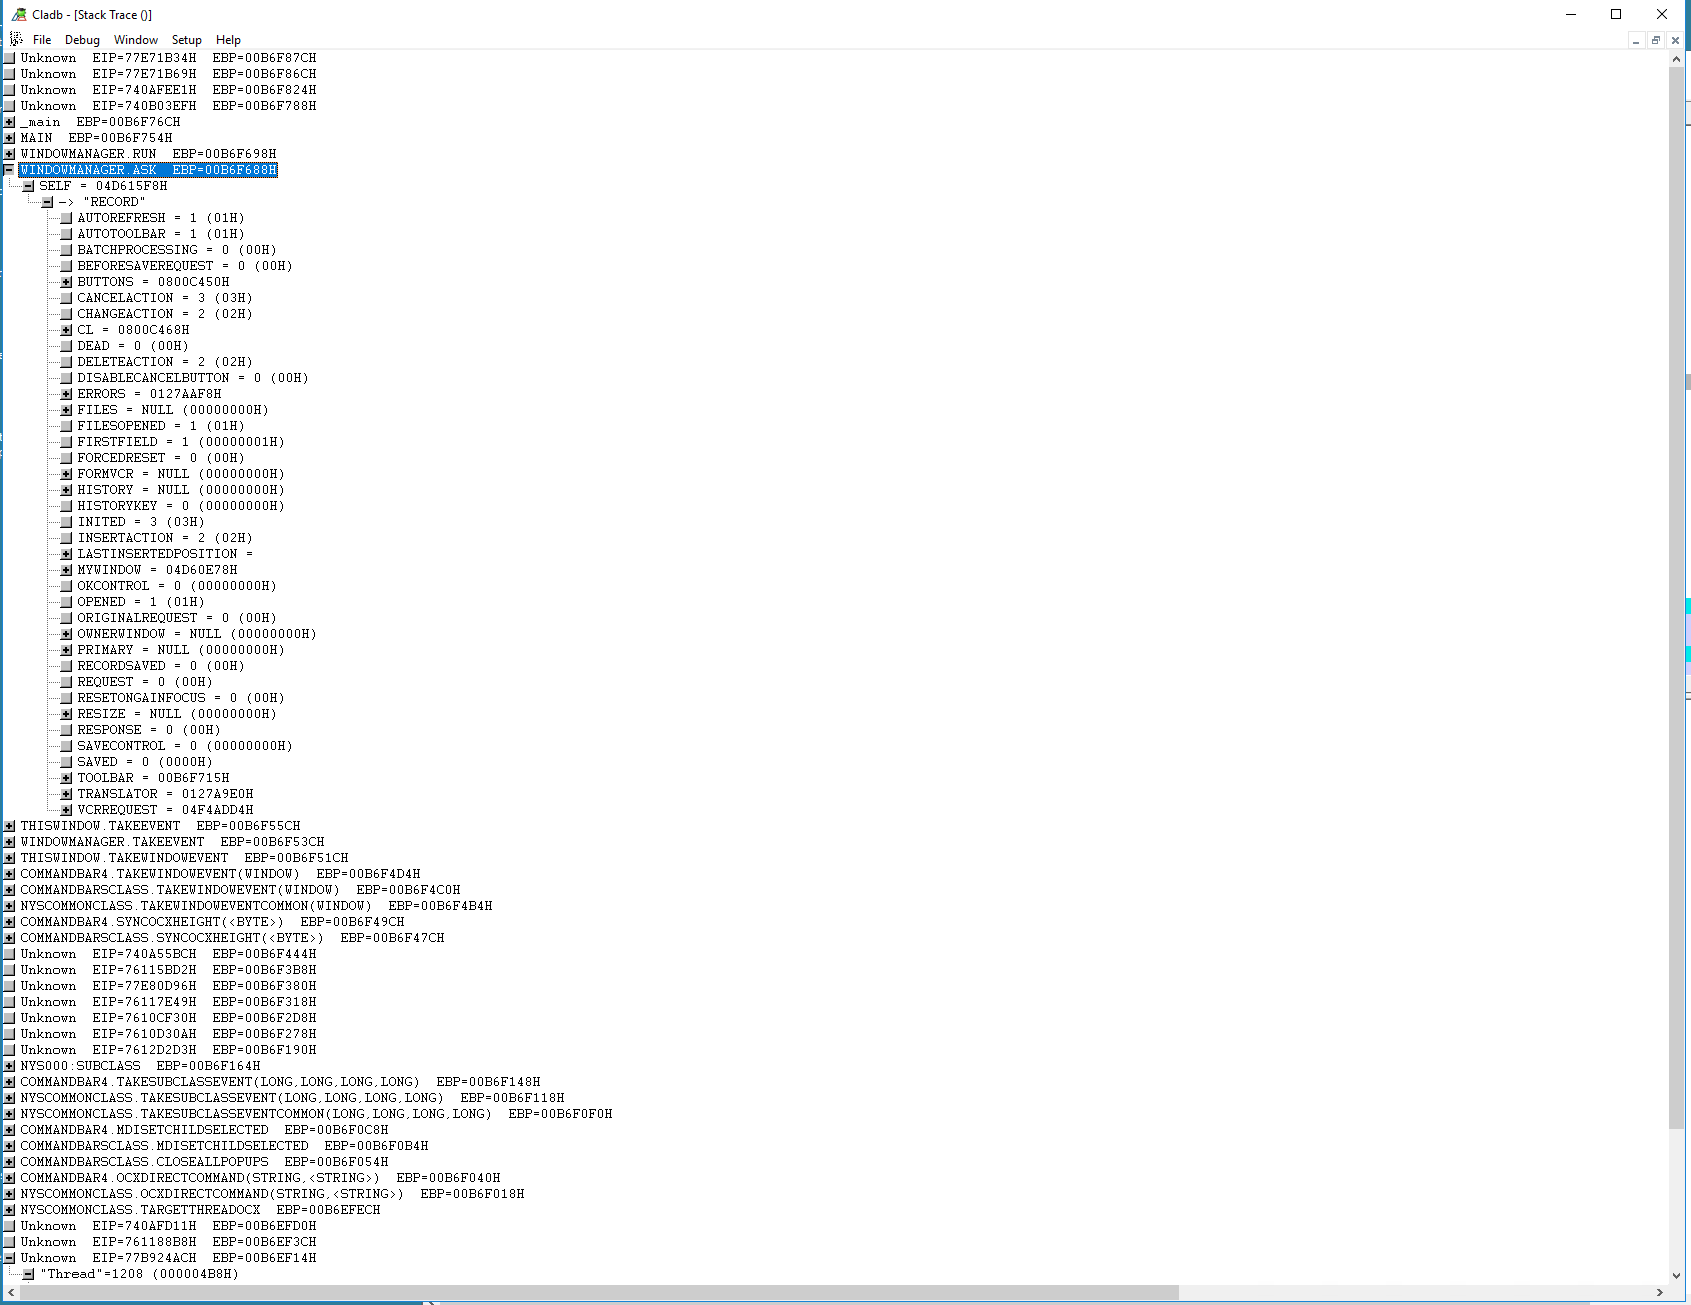Click the horizontal scrollbar thumb
Image resolution: width=1691 pixels, height=1305 pixels.
[598, 1292]
